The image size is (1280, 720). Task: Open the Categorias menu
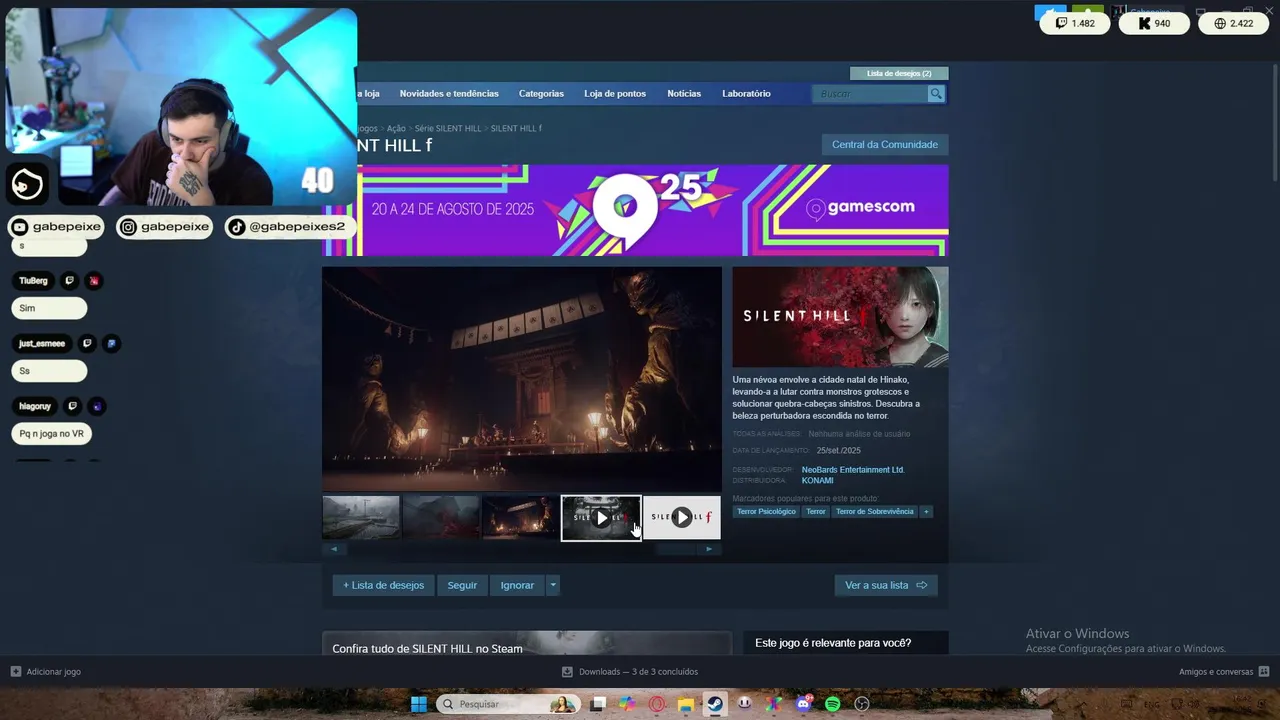pos(541,94)
